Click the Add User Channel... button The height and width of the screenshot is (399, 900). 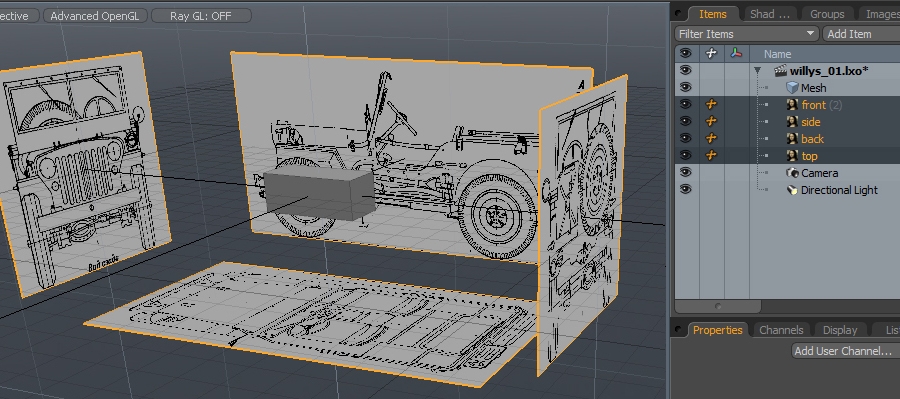845,351
